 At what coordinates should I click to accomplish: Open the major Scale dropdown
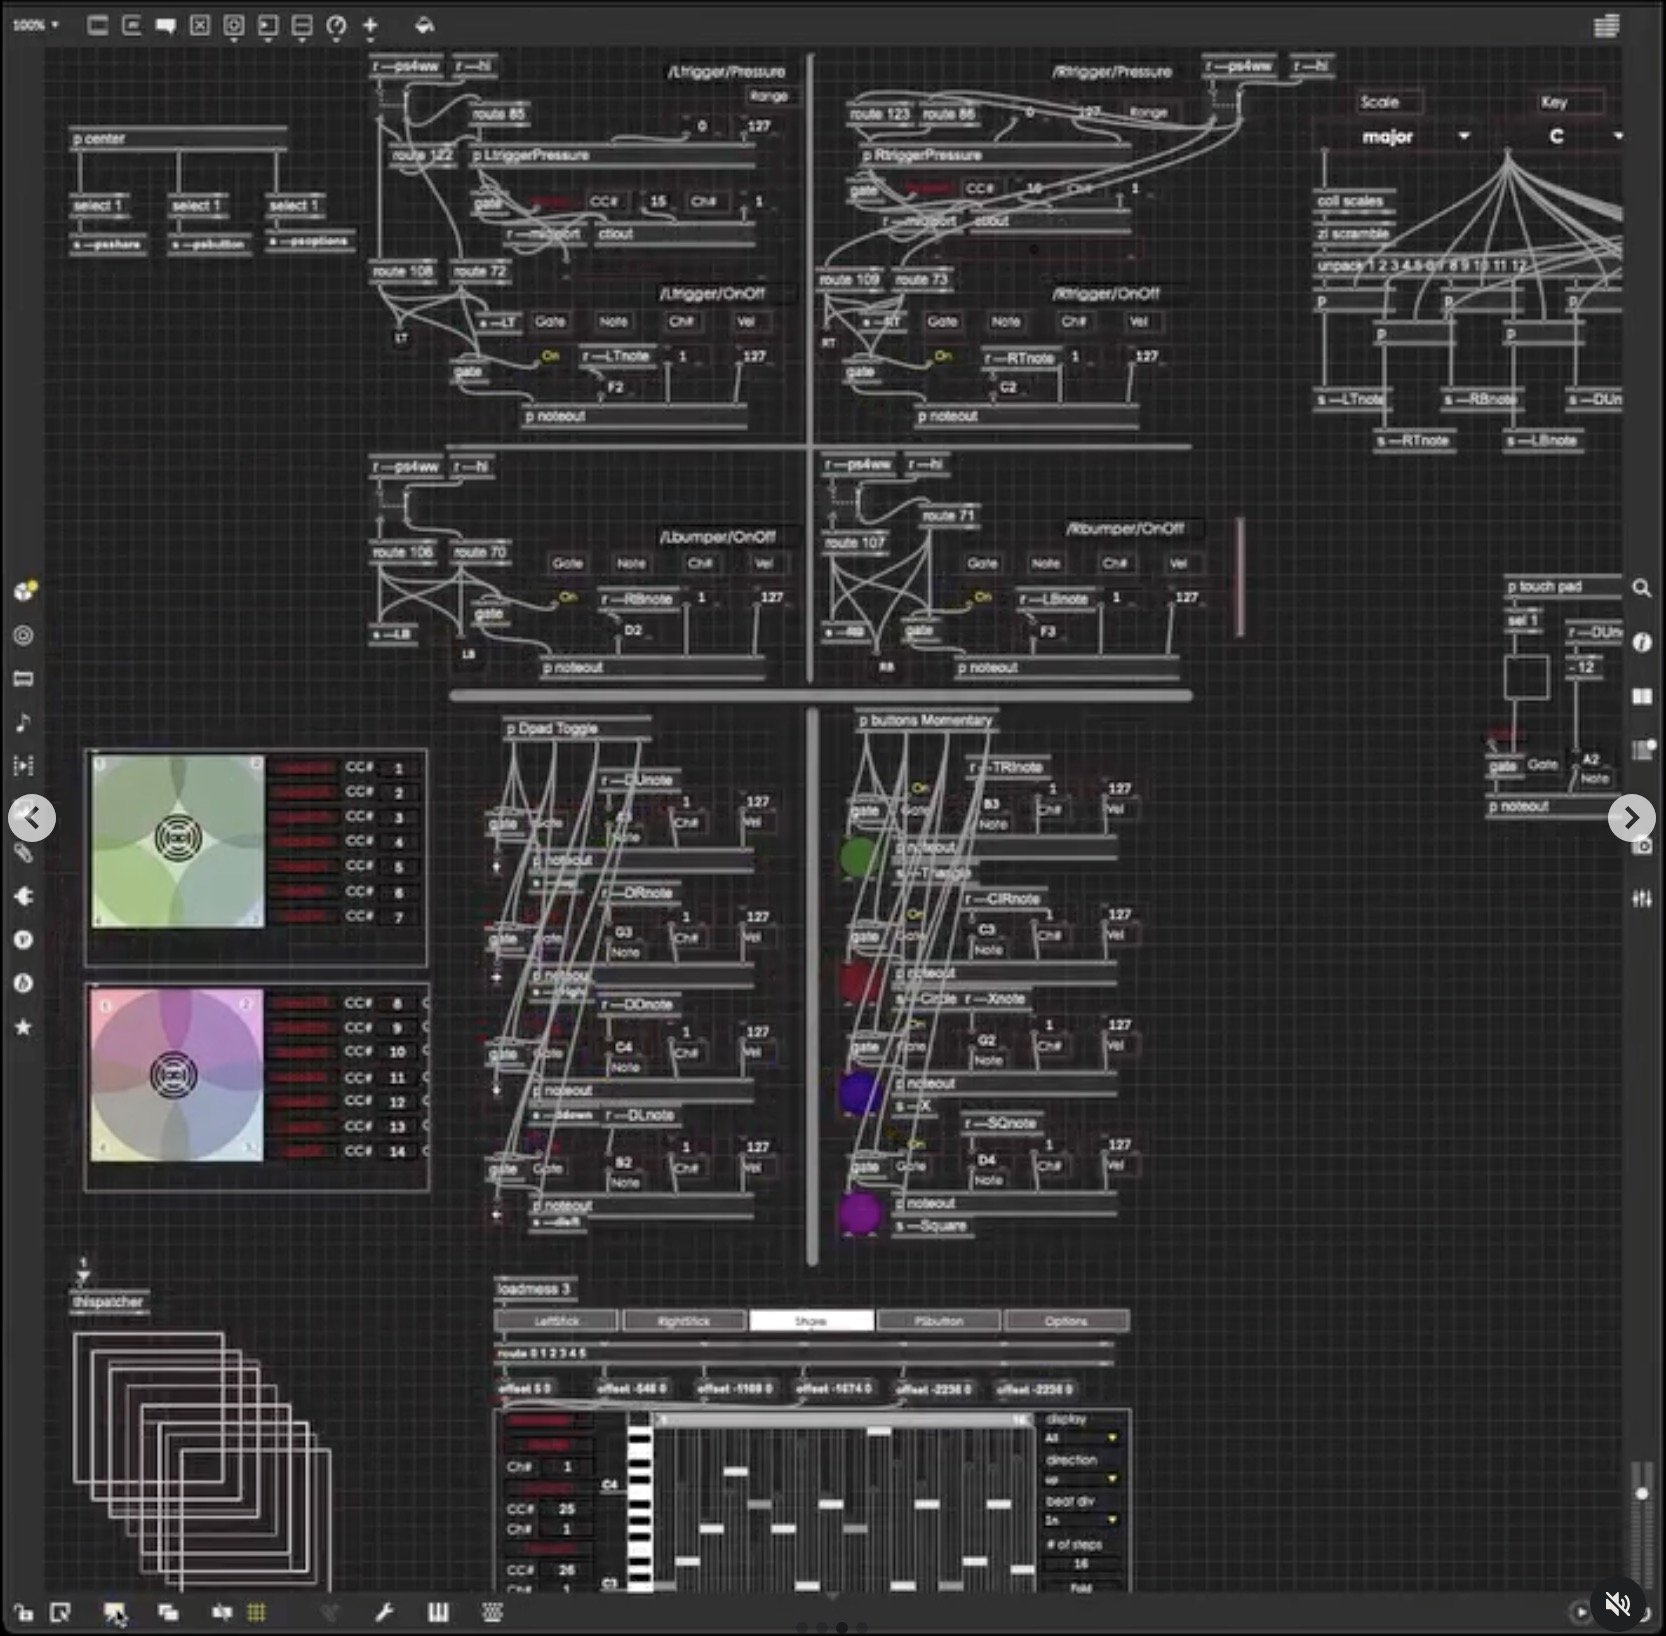pos(1415,136)
